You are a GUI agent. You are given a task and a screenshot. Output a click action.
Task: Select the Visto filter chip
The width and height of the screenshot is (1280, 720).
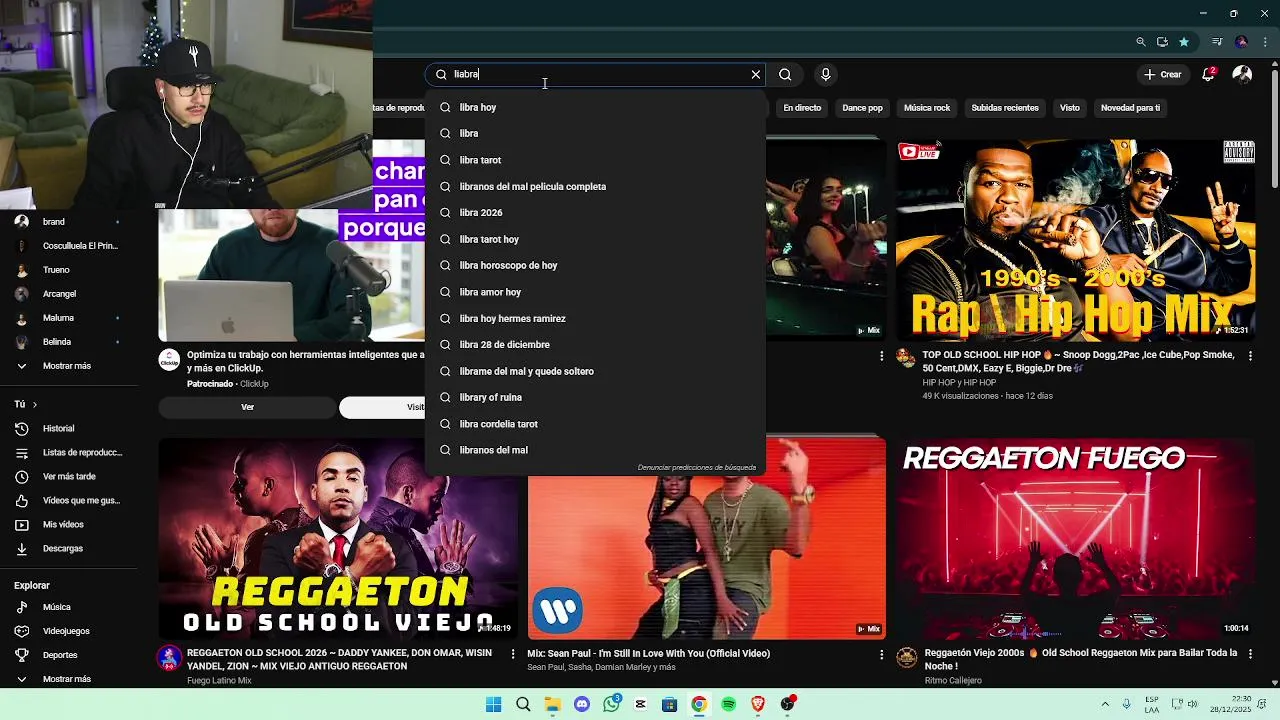point(1070,108)
